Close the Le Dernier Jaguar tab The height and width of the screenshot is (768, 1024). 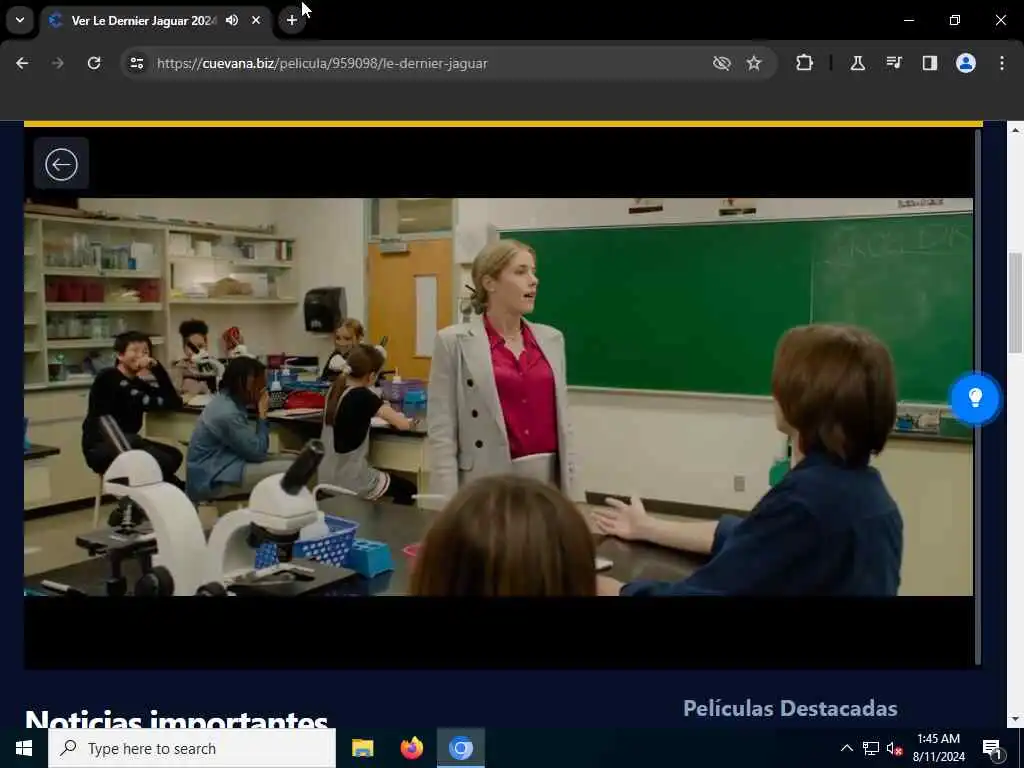pos(256,20)
